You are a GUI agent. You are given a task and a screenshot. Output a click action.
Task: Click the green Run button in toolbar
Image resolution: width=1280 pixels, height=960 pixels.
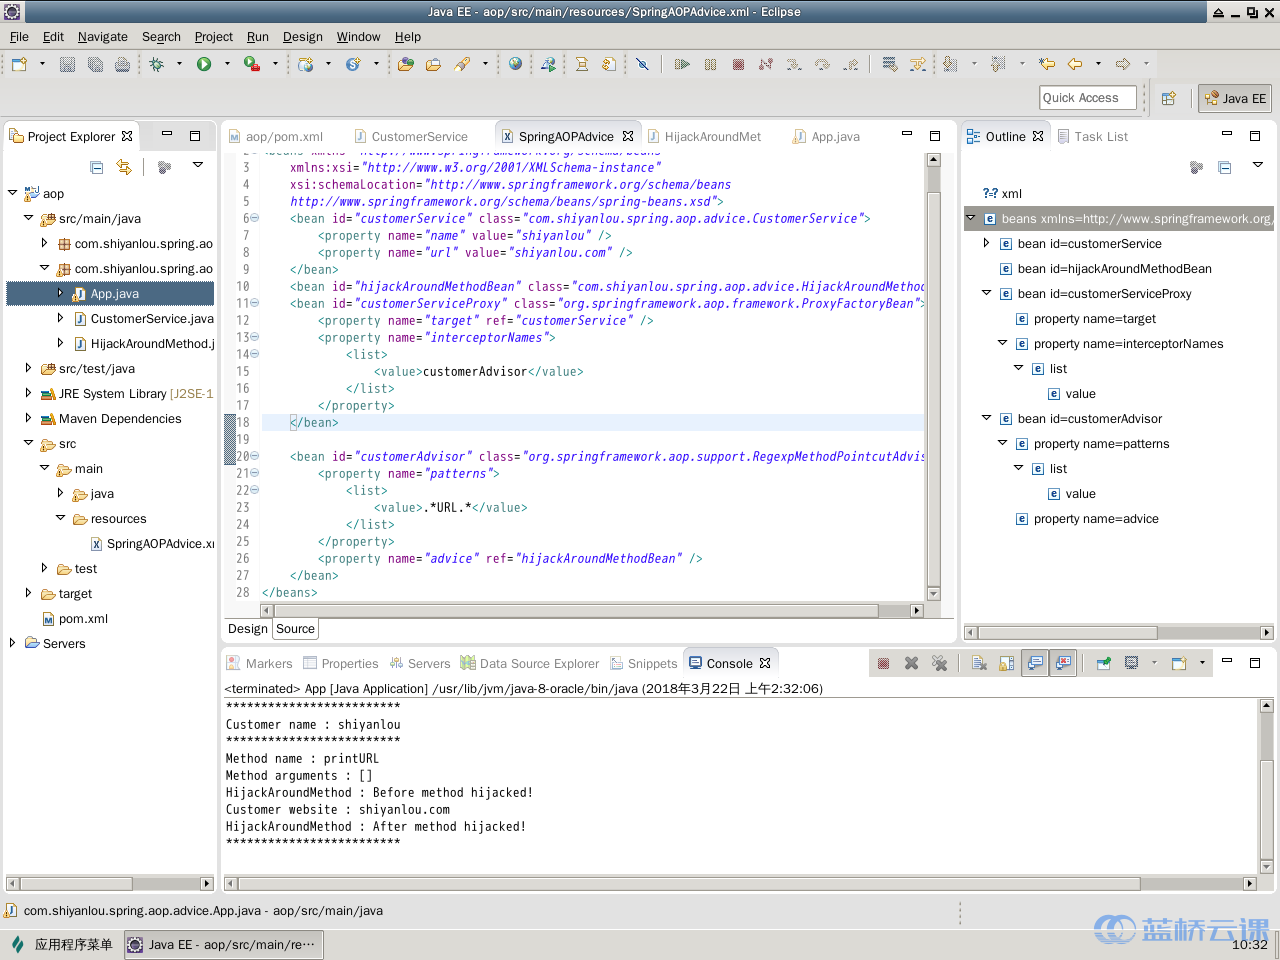coord(204,64)
